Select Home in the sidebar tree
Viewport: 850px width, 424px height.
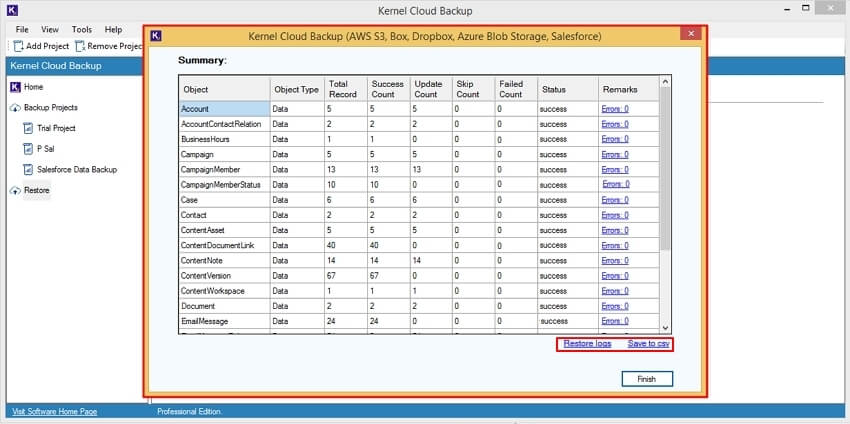pyautogui.click(x=34, y=87)
